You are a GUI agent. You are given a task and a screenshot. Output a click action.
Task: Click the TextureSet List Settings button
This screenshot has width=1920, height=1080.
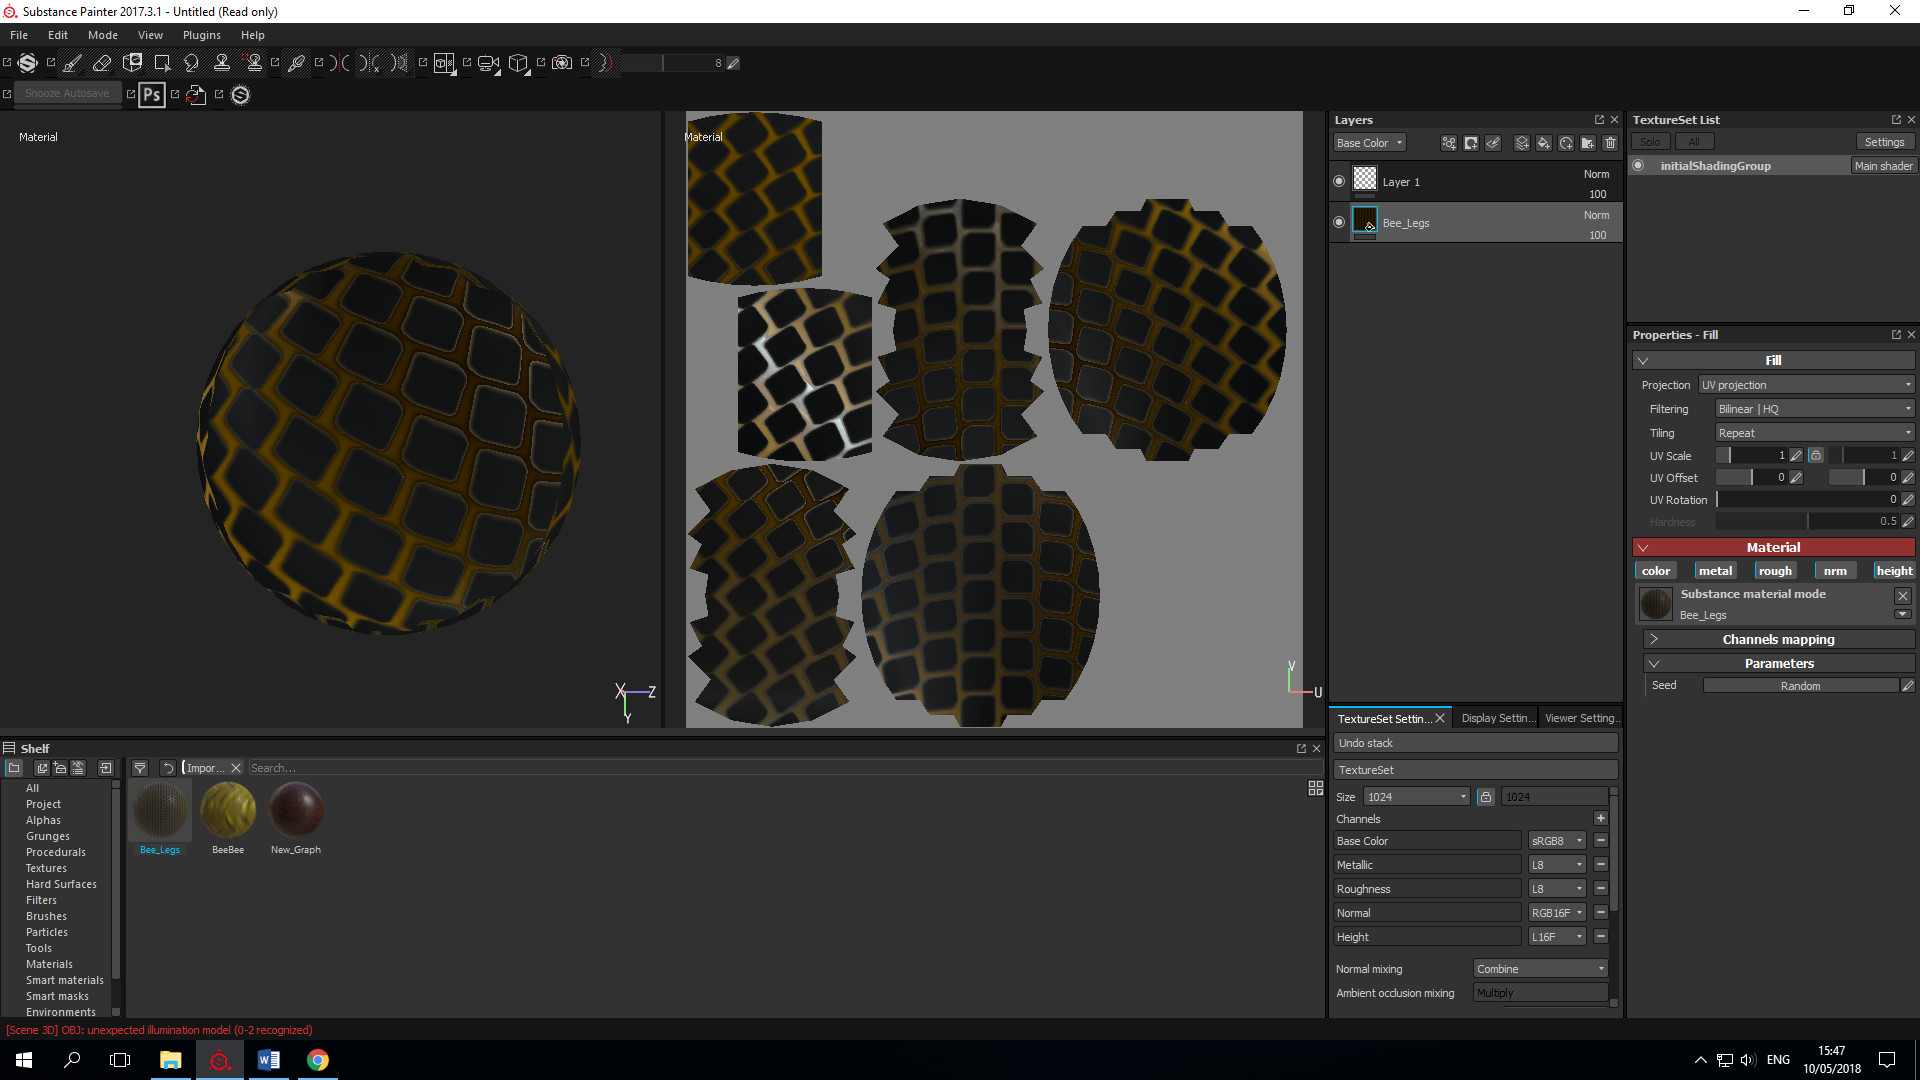pos(1884,142)
